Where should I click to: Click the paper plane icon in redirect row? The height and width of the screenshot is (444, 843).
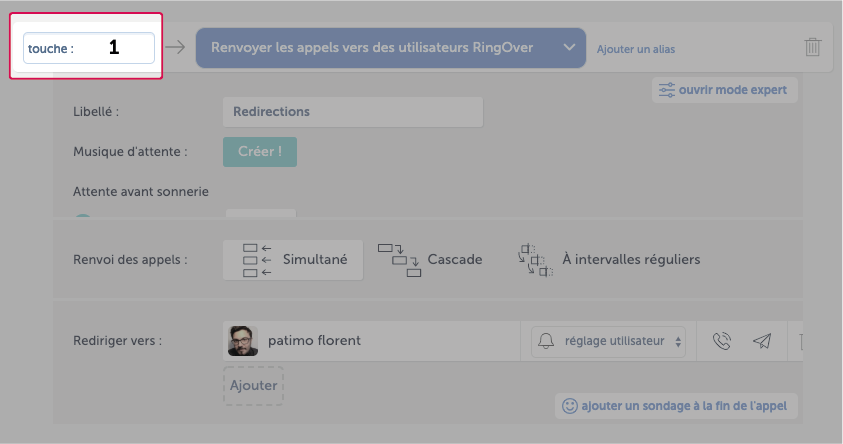(762, 341)
